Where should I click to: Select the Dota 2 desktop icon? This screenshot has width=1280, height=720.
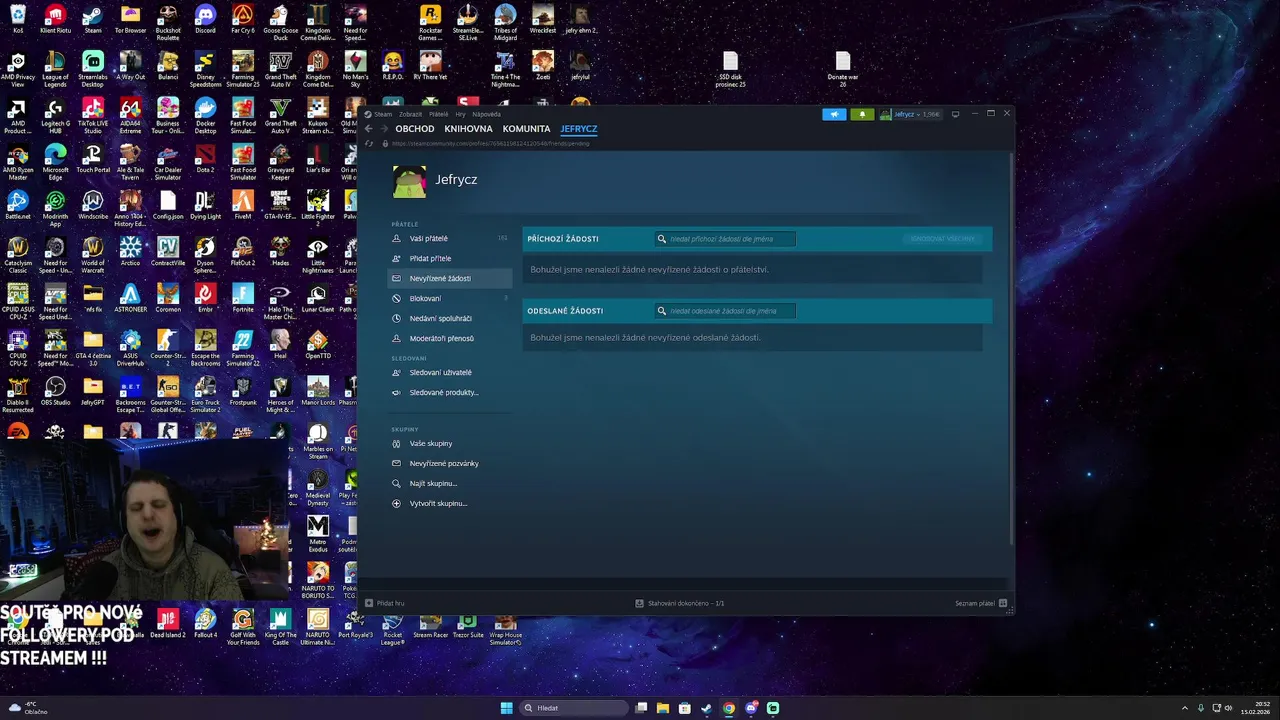point(205,158)
